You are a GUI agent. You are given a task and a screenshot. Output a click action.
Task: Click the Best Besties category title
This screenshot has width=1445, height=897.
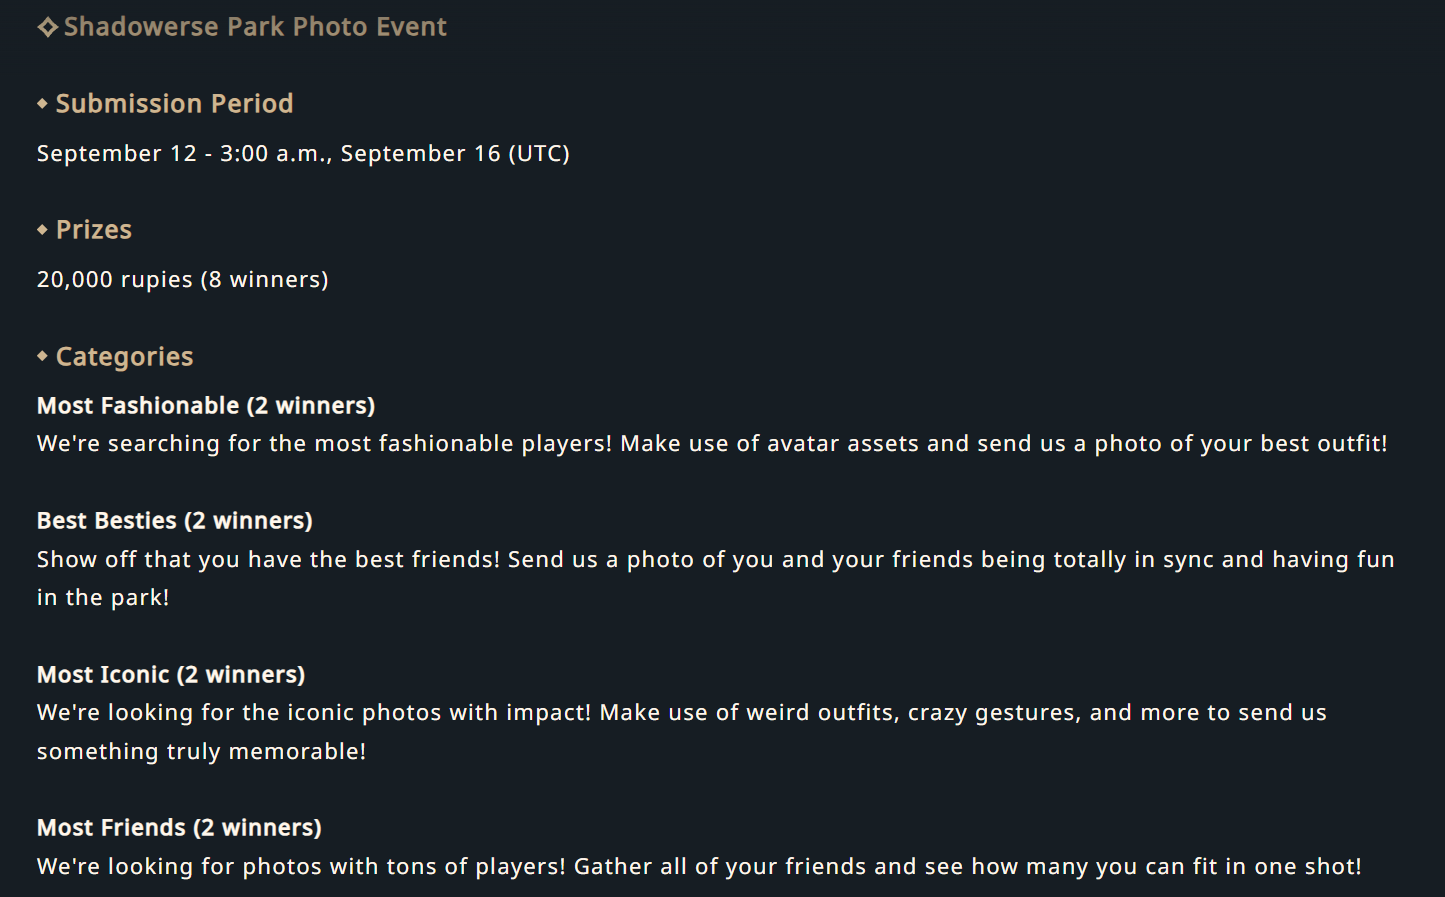coord(175,520)
